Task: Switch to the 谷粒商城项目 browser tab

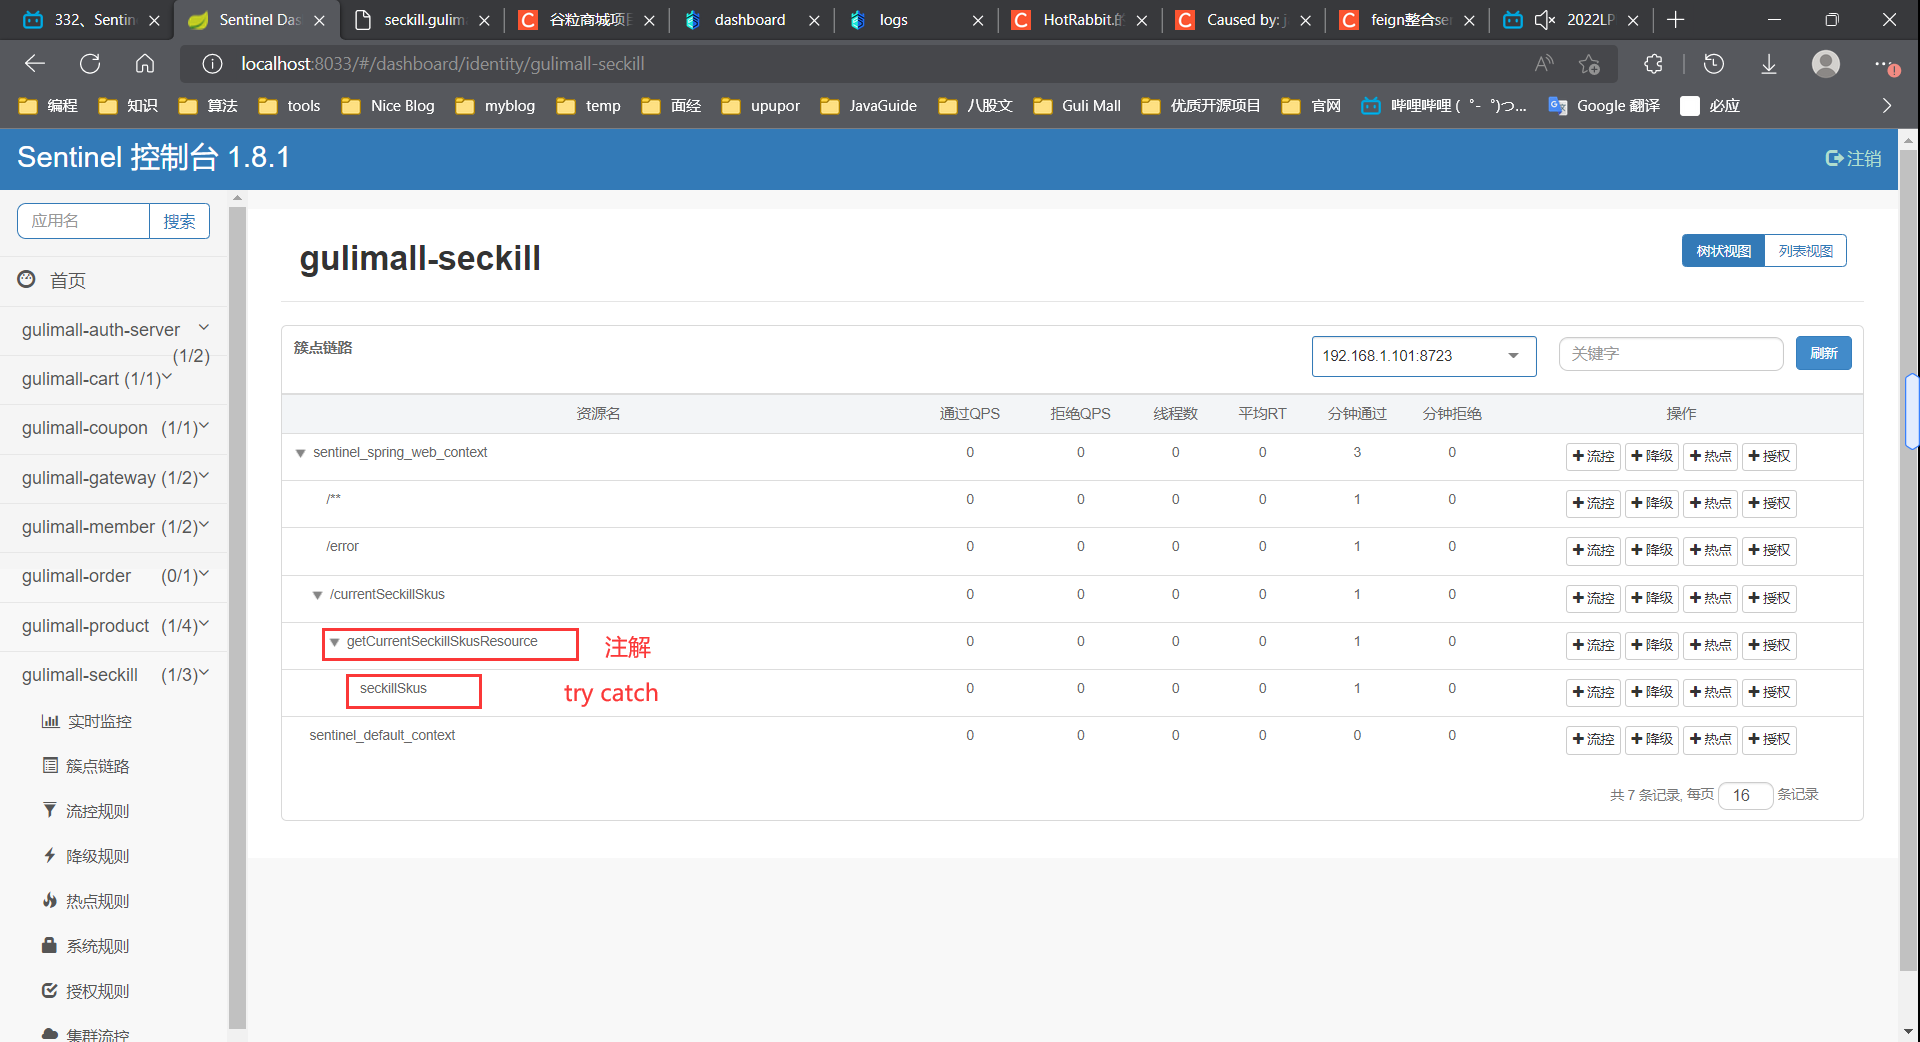Action: [585, 20]
